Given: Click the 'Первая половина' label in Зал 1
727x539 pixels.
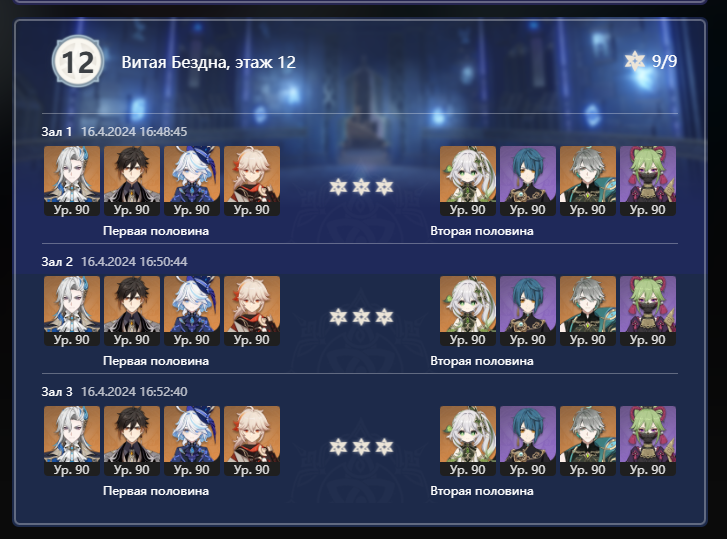Looking at the screenshot, I should 156,231.
